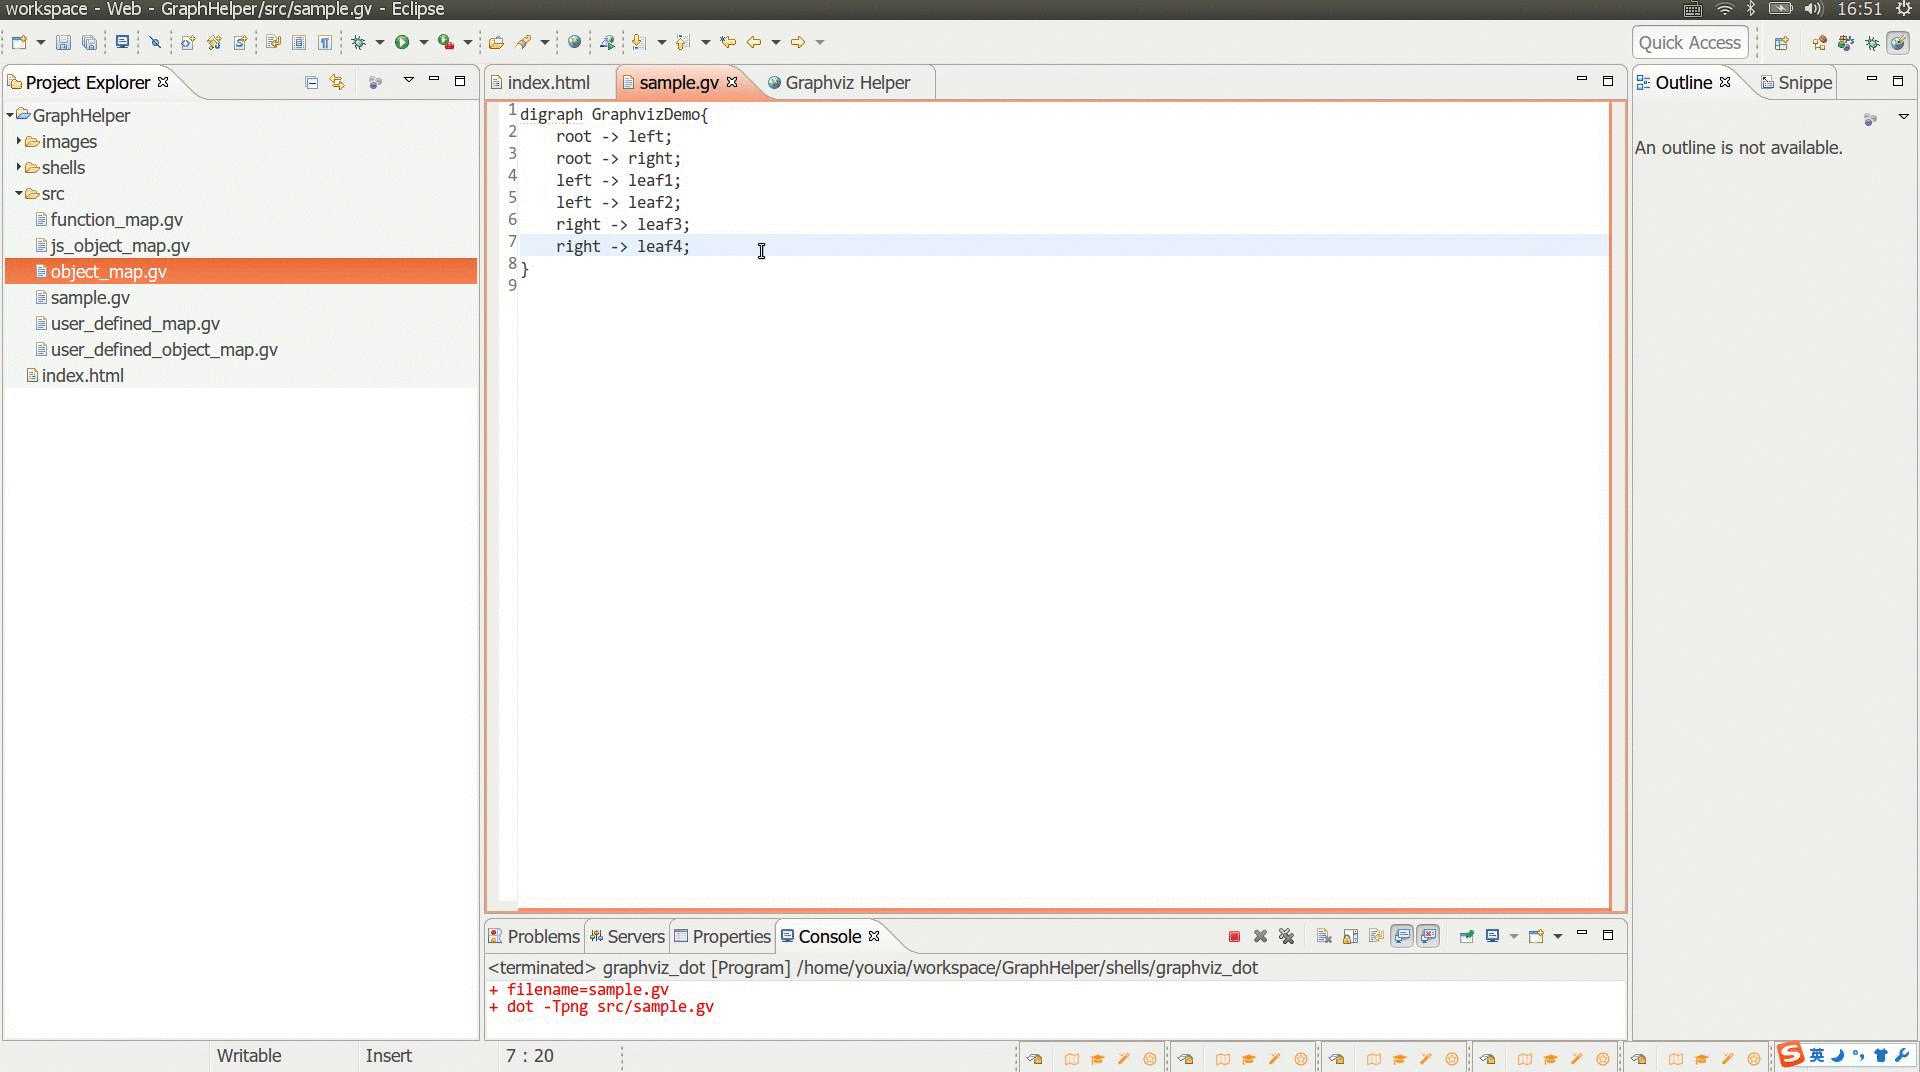Click the External Tools run icon
The image size is (1920, 1072).
[446, 42]
